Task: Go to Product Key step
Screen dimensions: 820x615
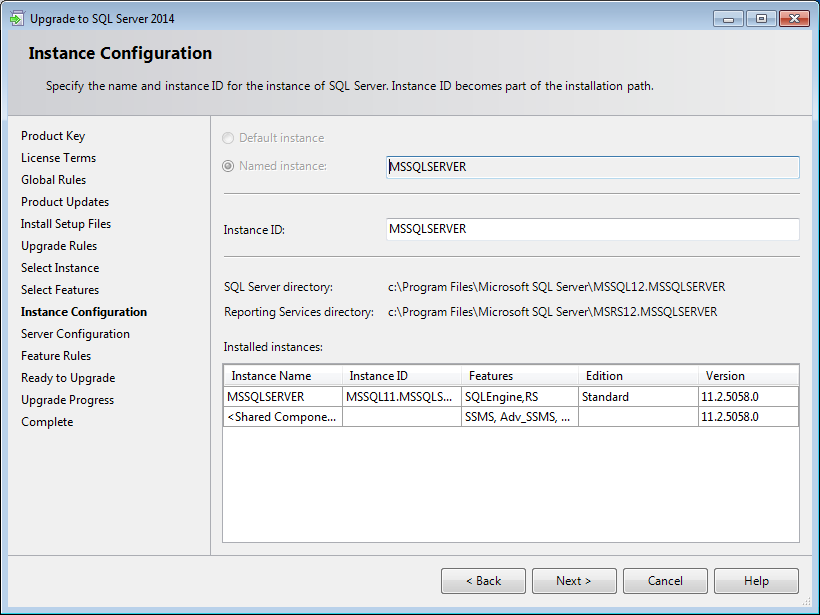Action: point(53,136)
